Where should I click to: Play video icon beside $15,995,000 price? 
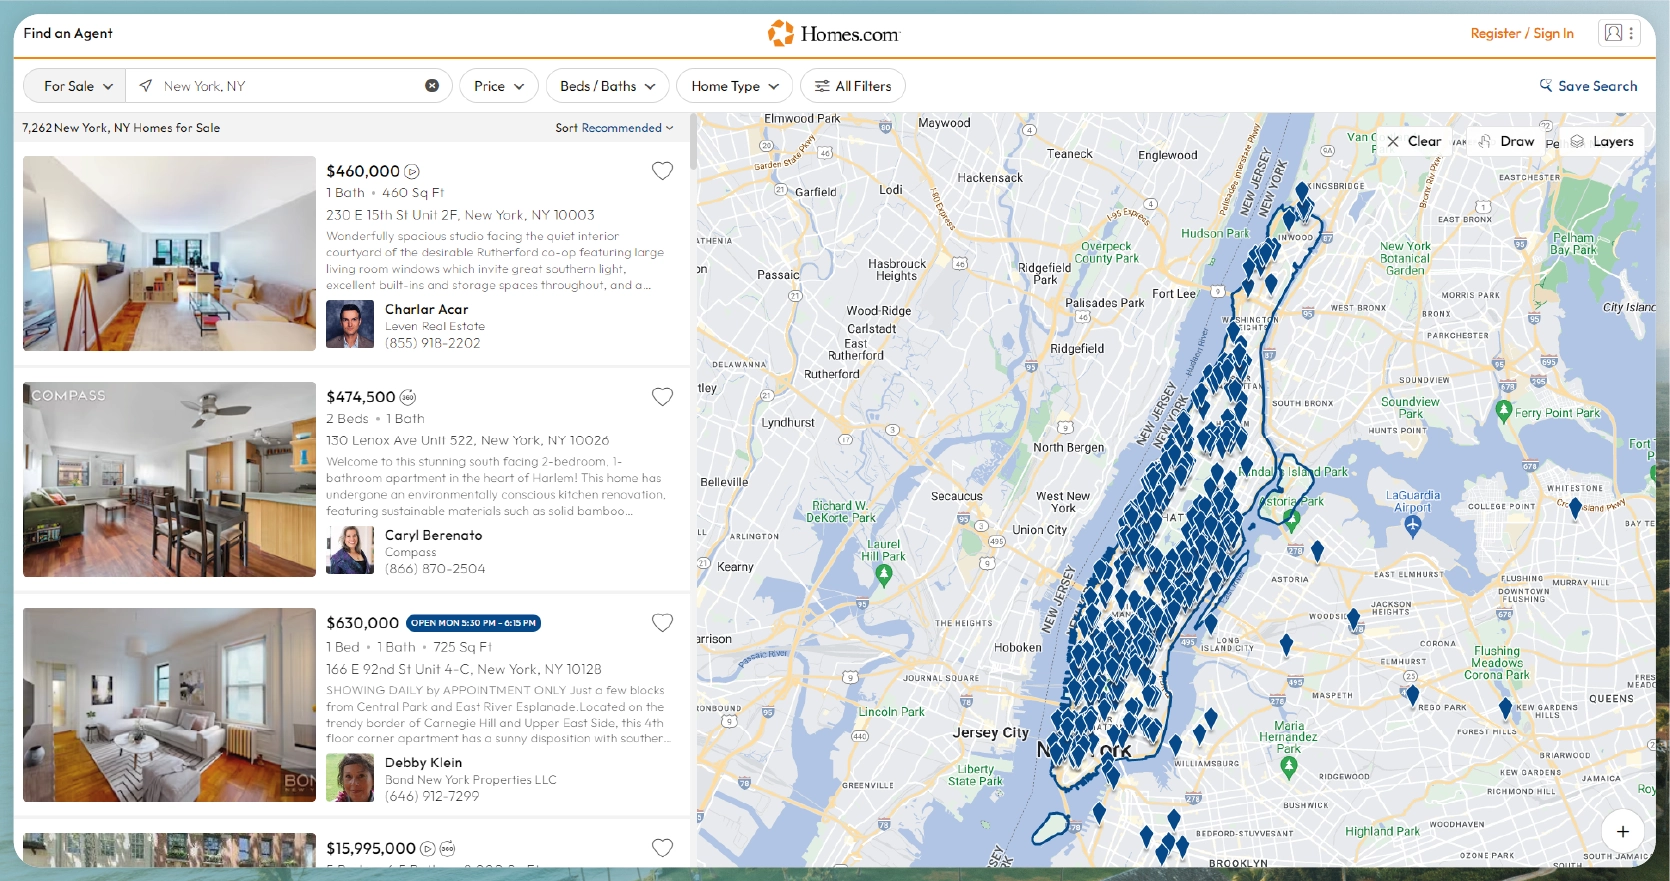[x=428, y=849]
